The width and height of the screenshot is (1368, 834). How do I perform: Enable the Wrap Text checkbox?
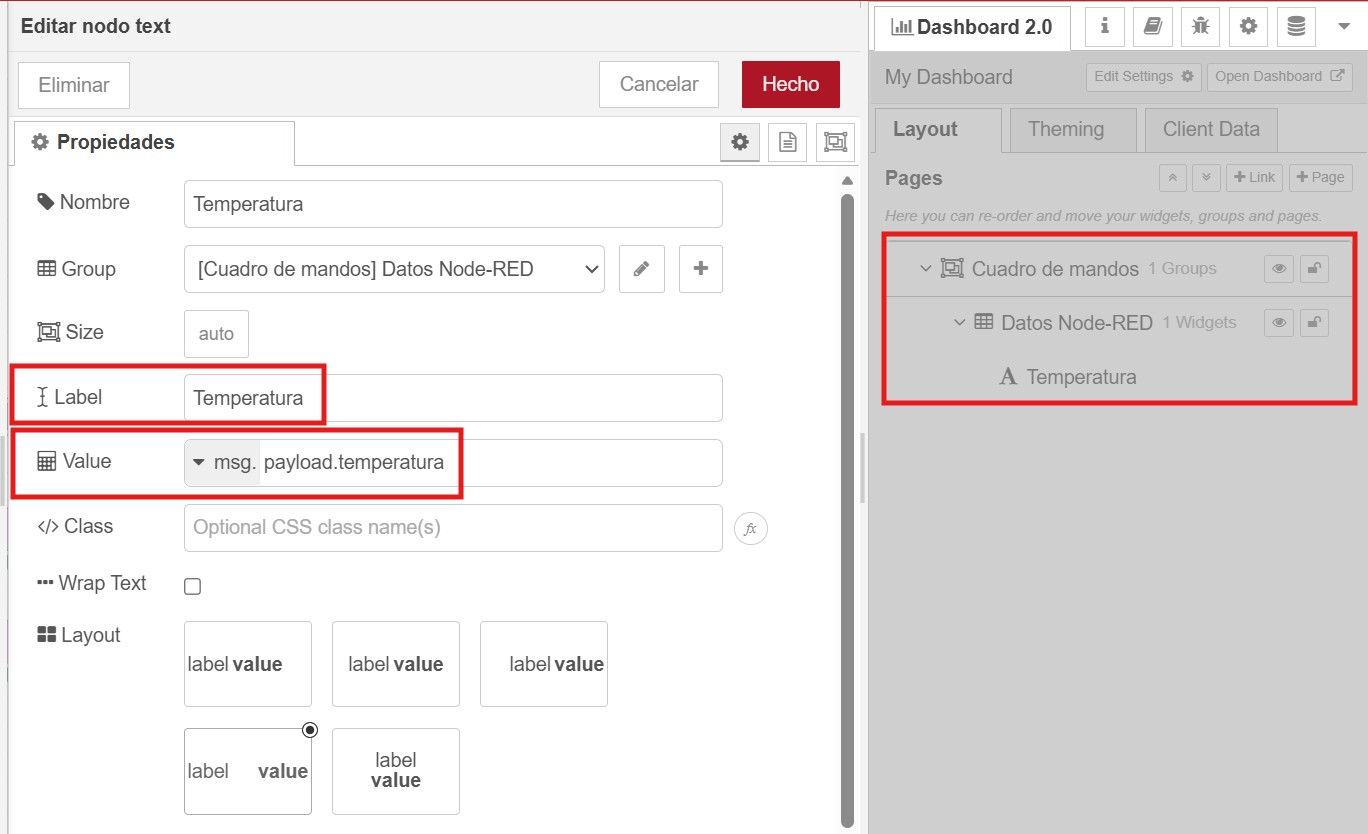click(192, 586)
